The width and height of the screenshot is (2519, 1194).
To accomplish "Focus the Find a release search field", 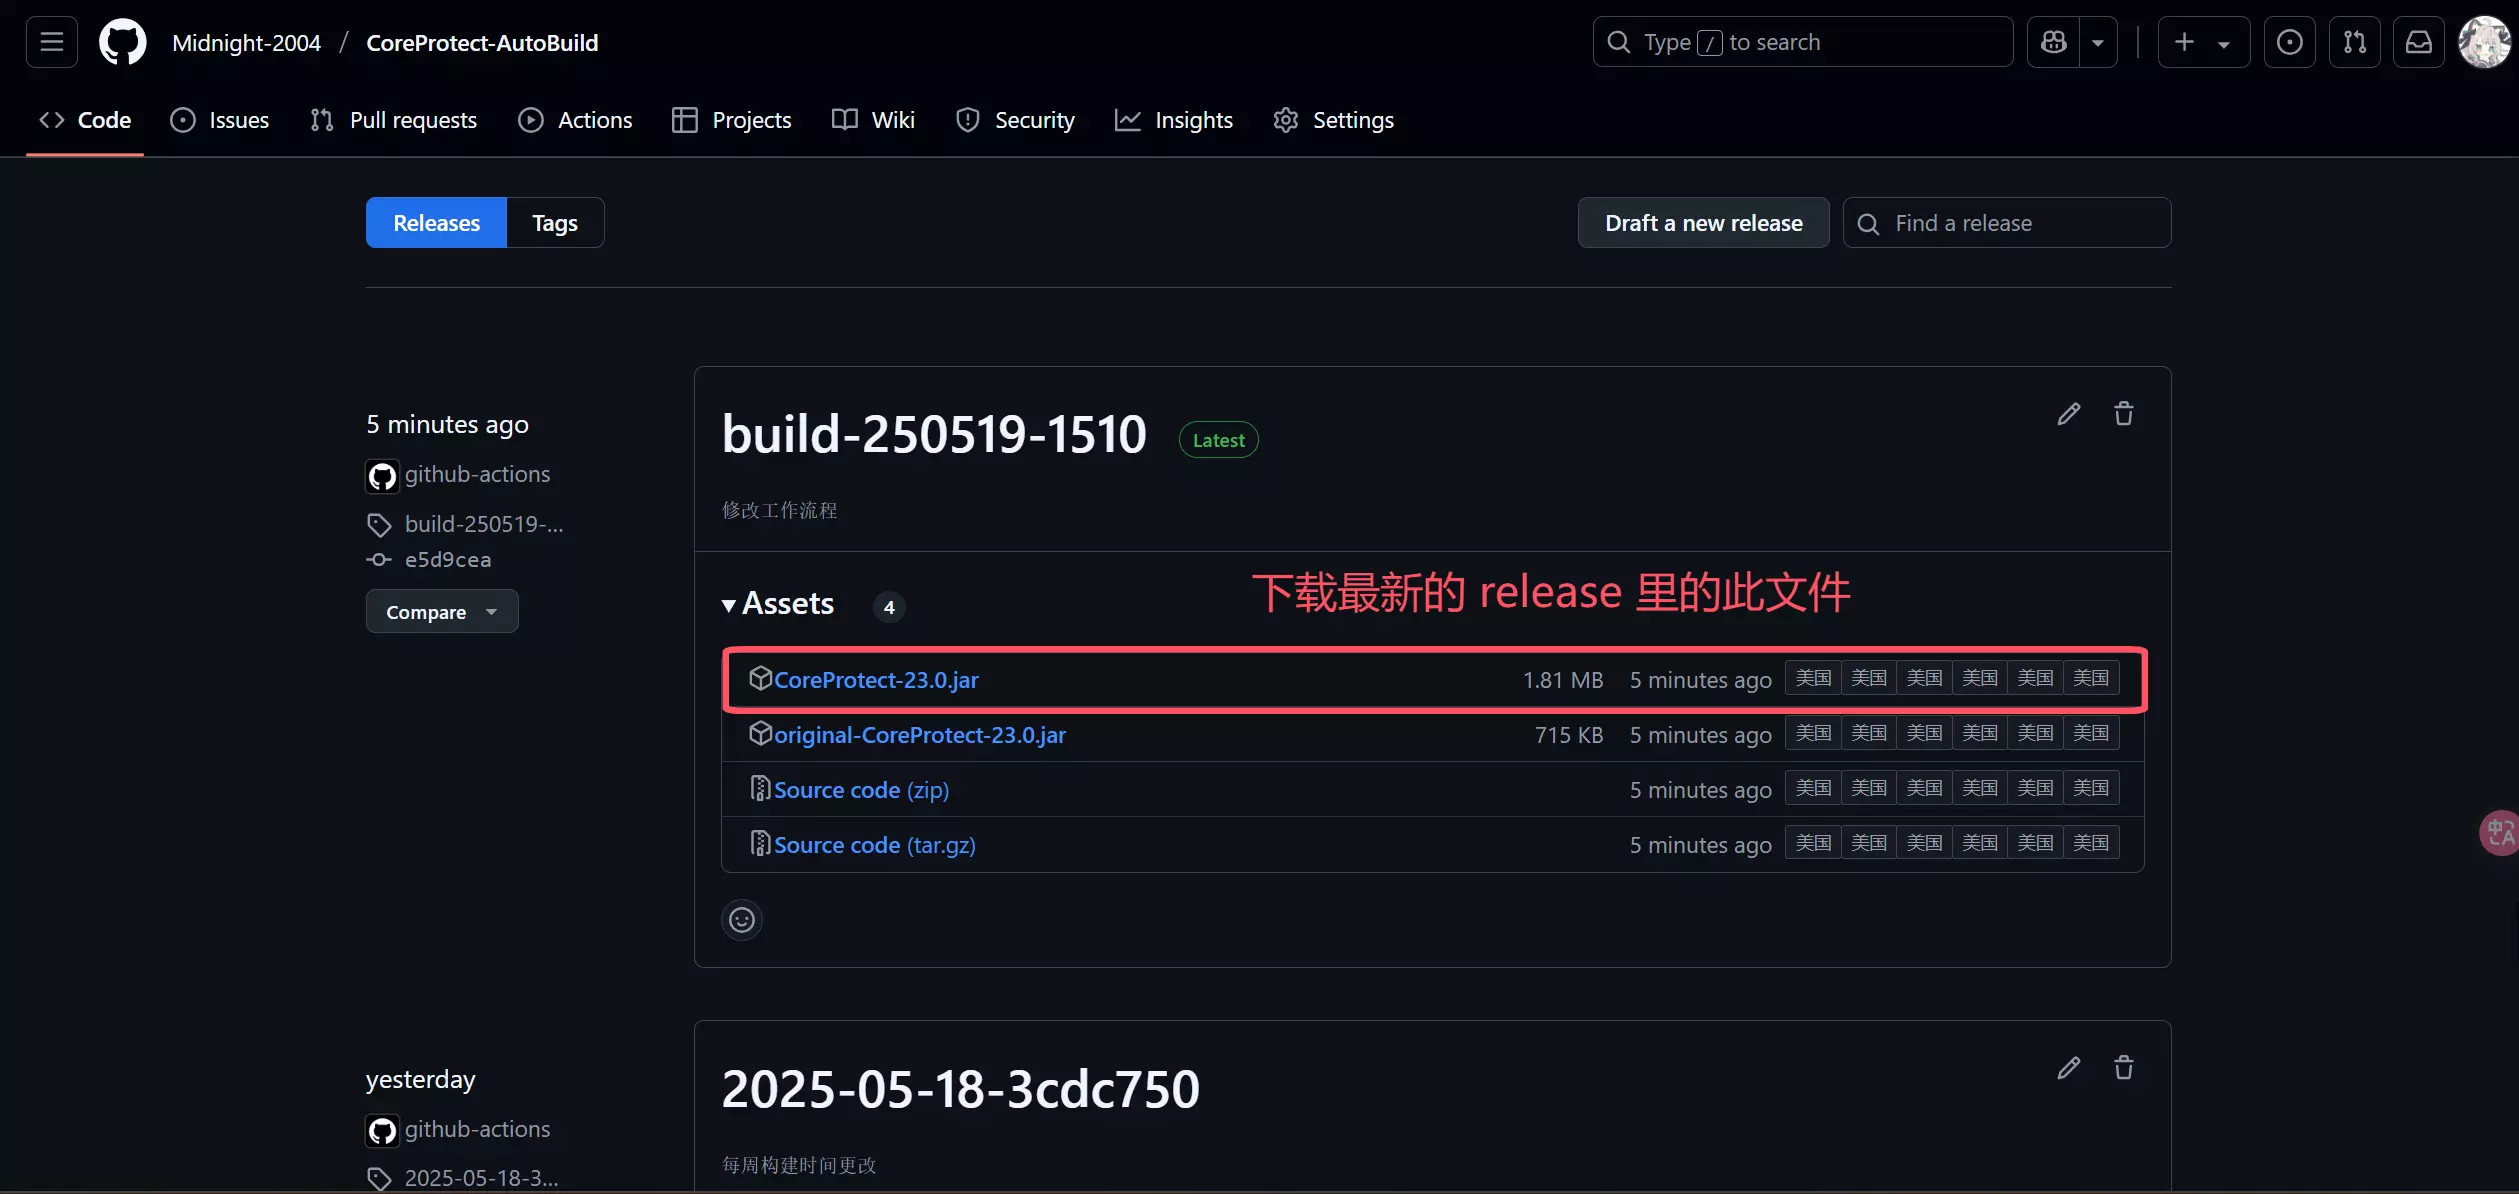I will [2006, 222].
